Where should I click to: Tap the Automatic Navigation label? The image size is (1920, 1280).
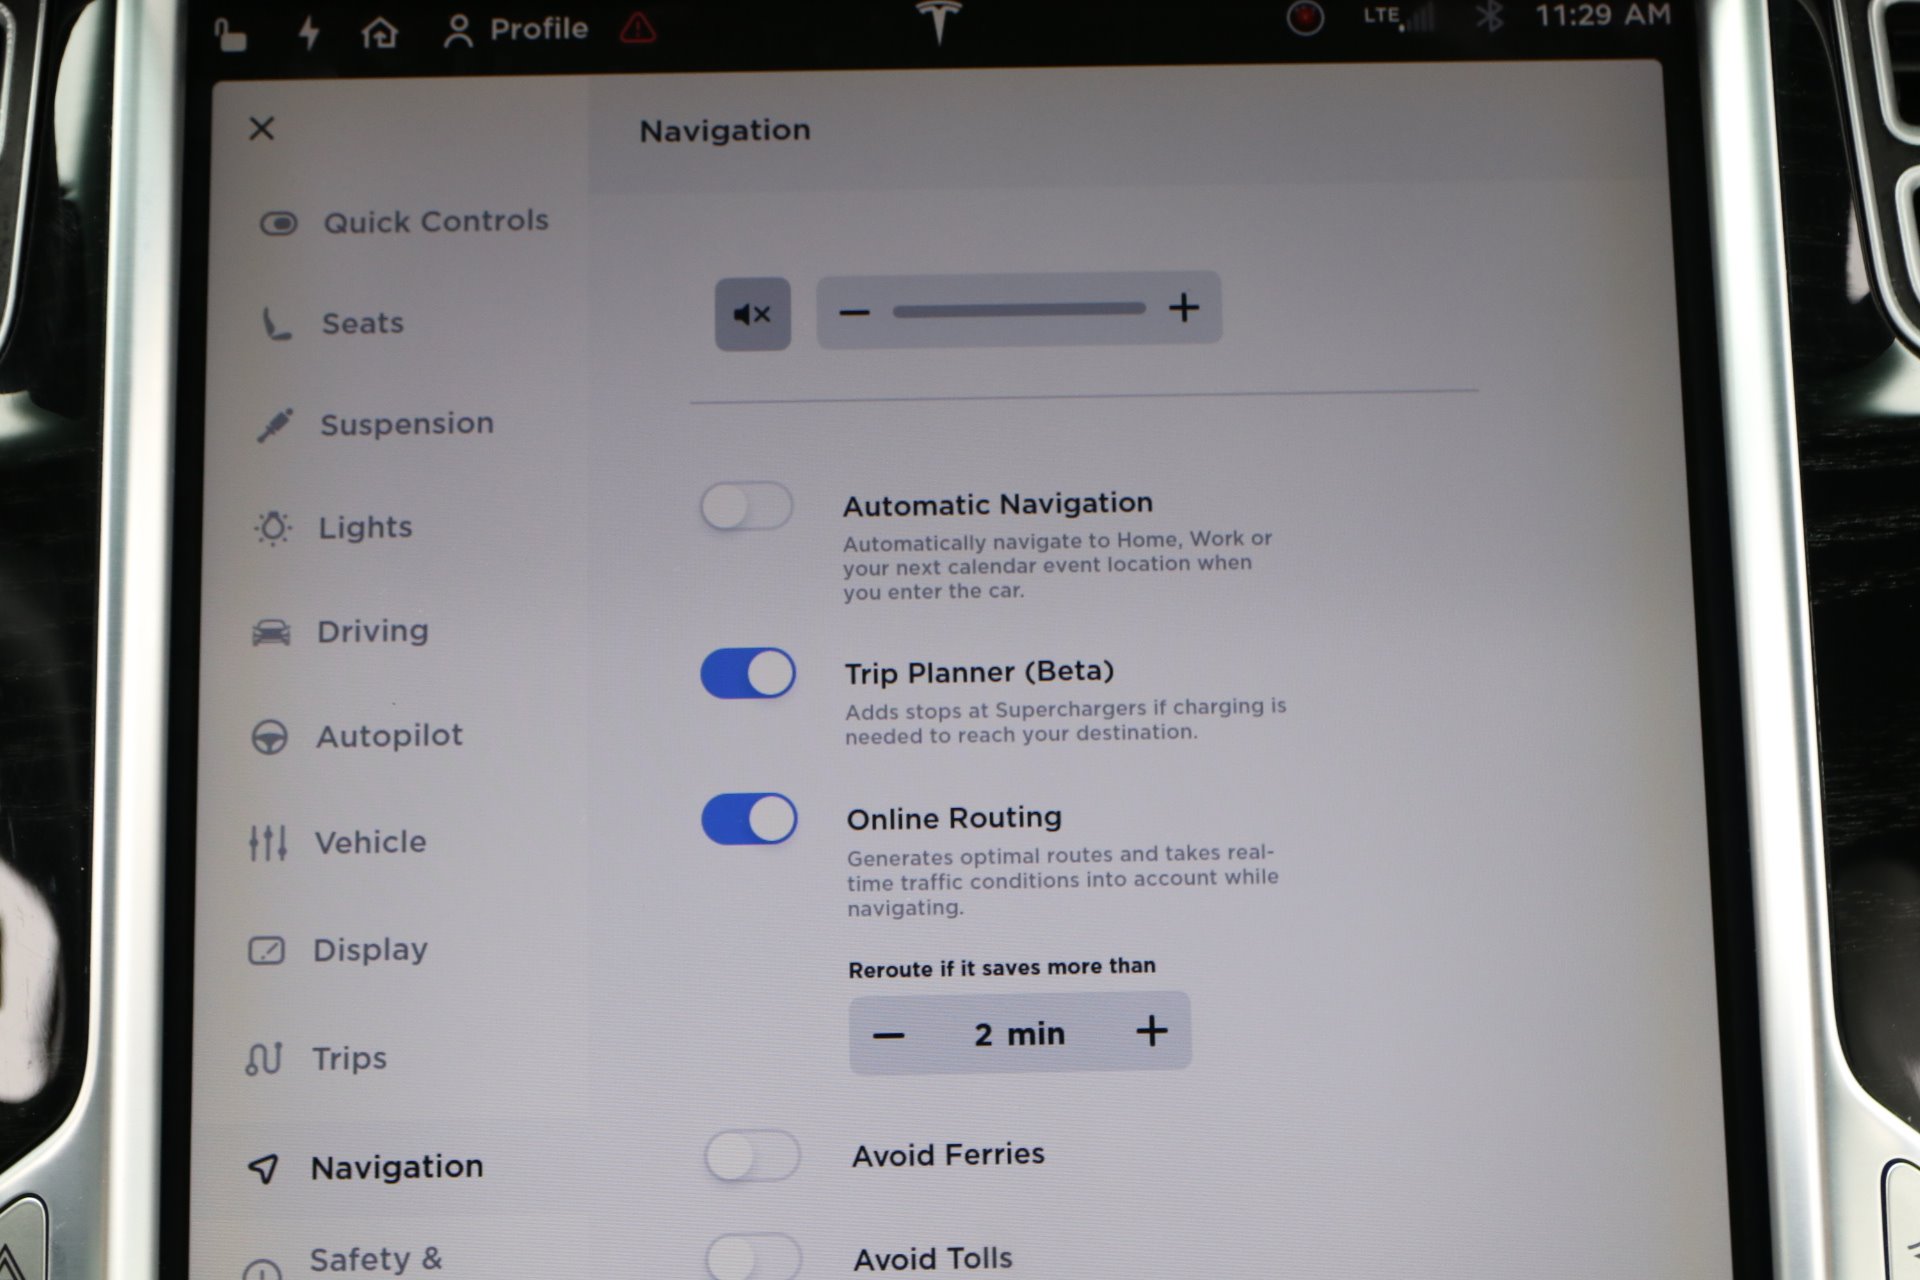(997, 504)
